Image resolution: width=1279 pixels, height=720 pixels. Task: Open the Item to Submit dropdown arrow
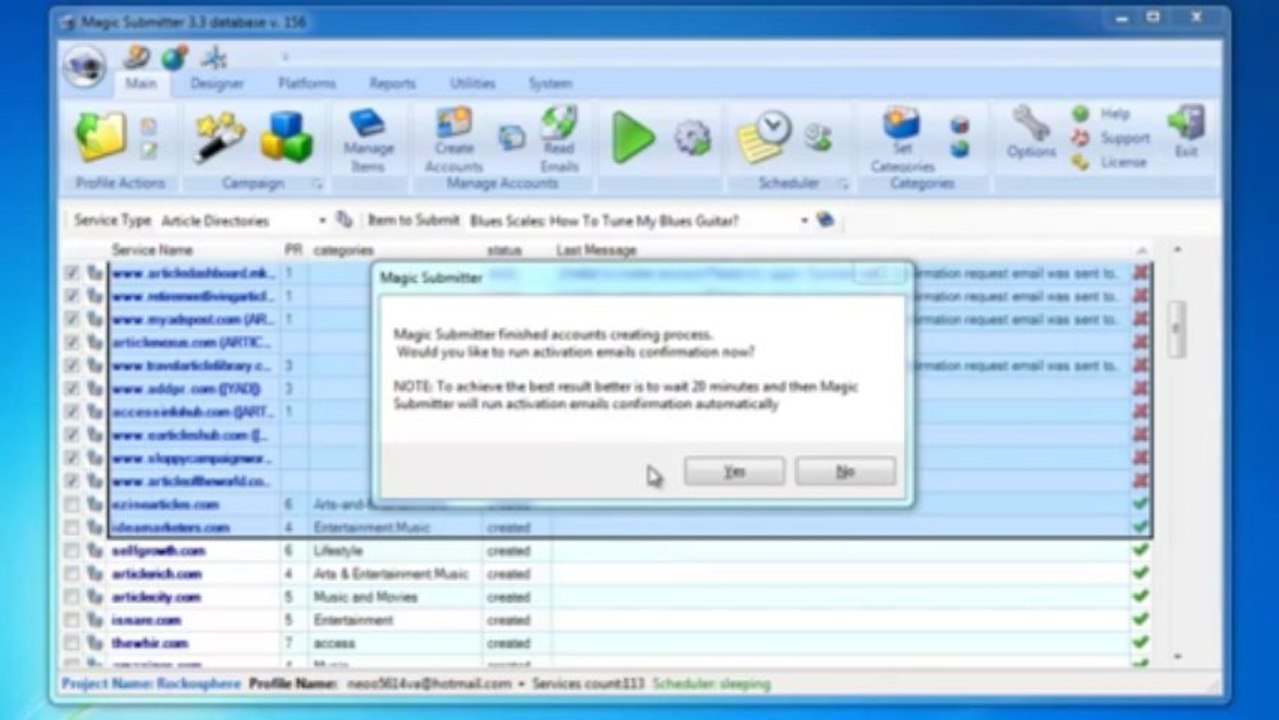[804, 220]
